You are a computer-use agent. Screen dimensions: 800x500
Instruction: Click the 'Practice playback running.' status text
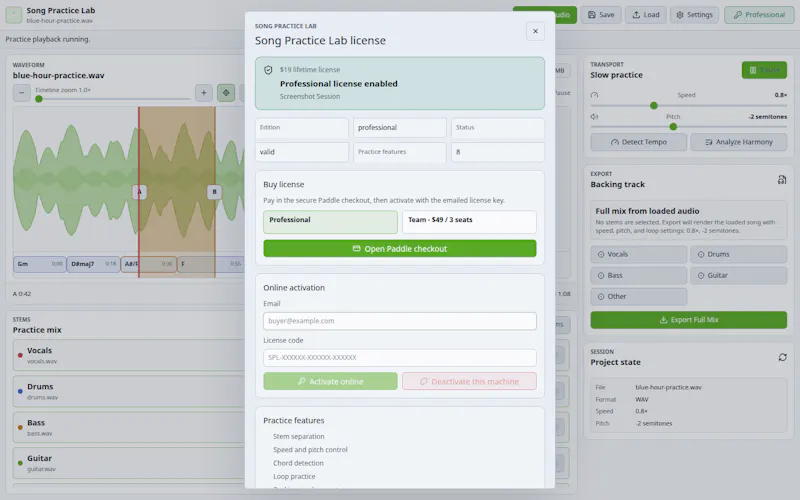(47, 39)
